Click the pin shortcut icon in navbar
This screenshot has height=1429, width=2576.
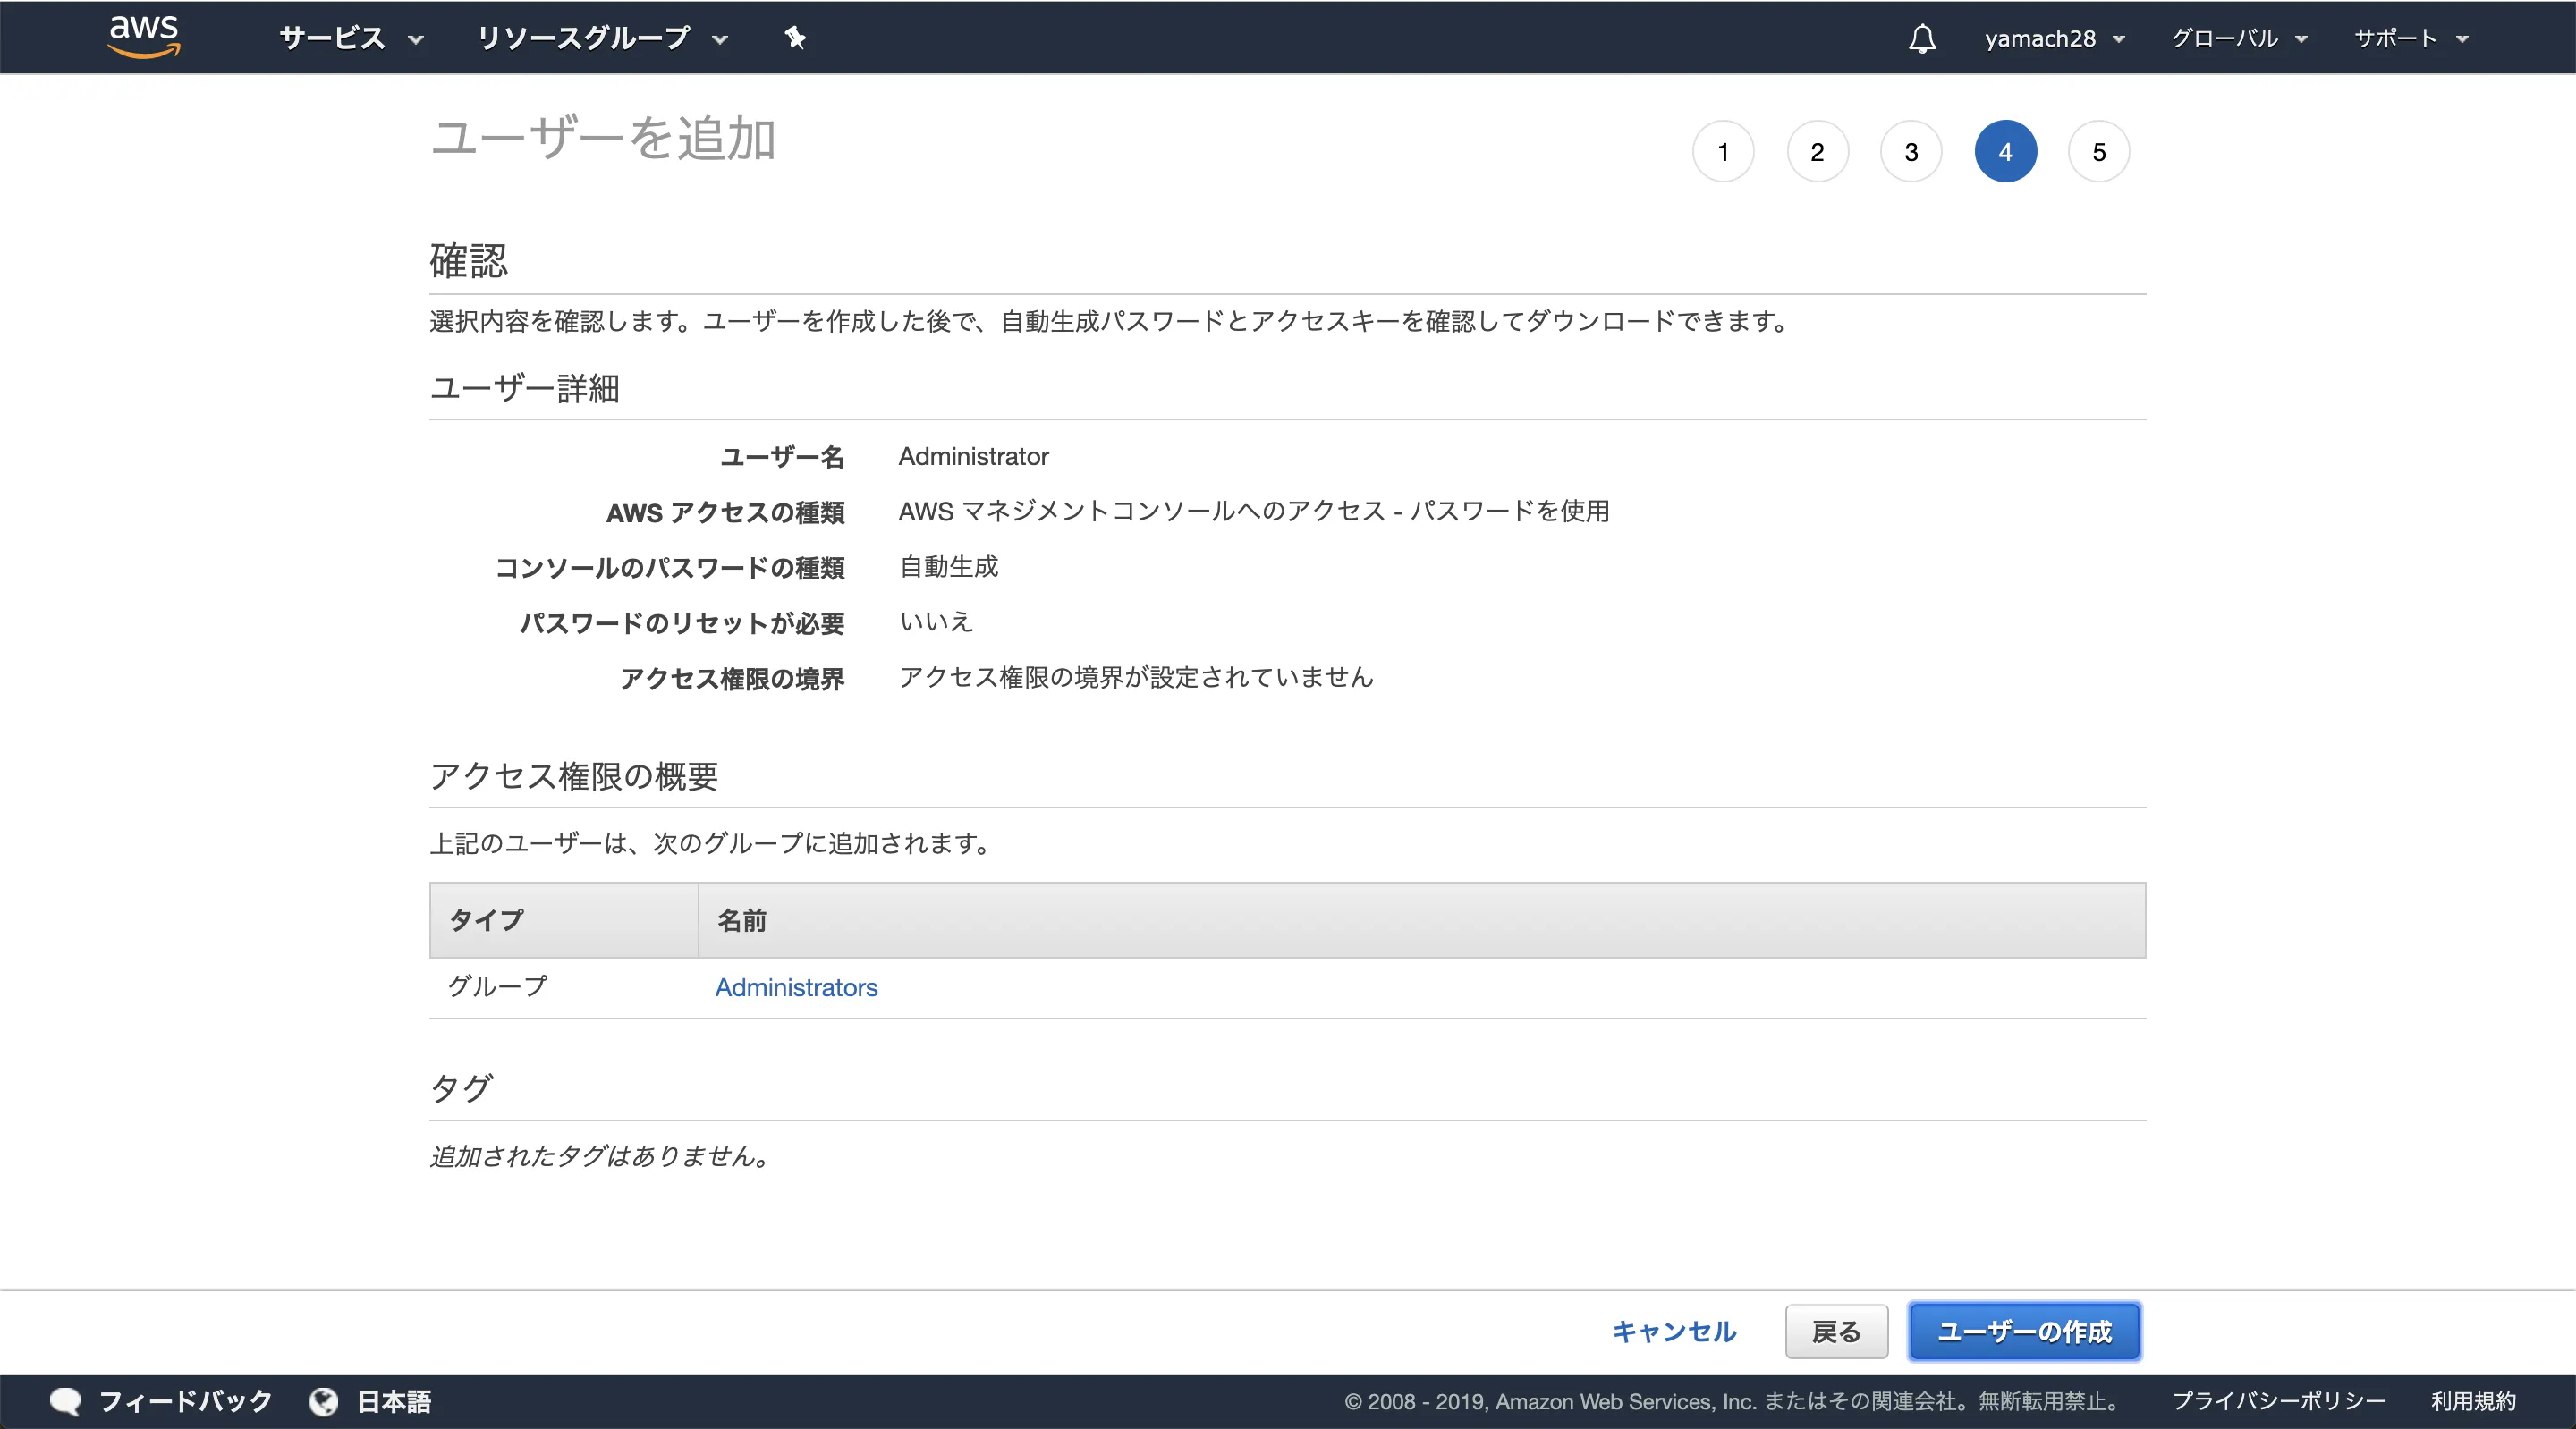tap(794, 38)
